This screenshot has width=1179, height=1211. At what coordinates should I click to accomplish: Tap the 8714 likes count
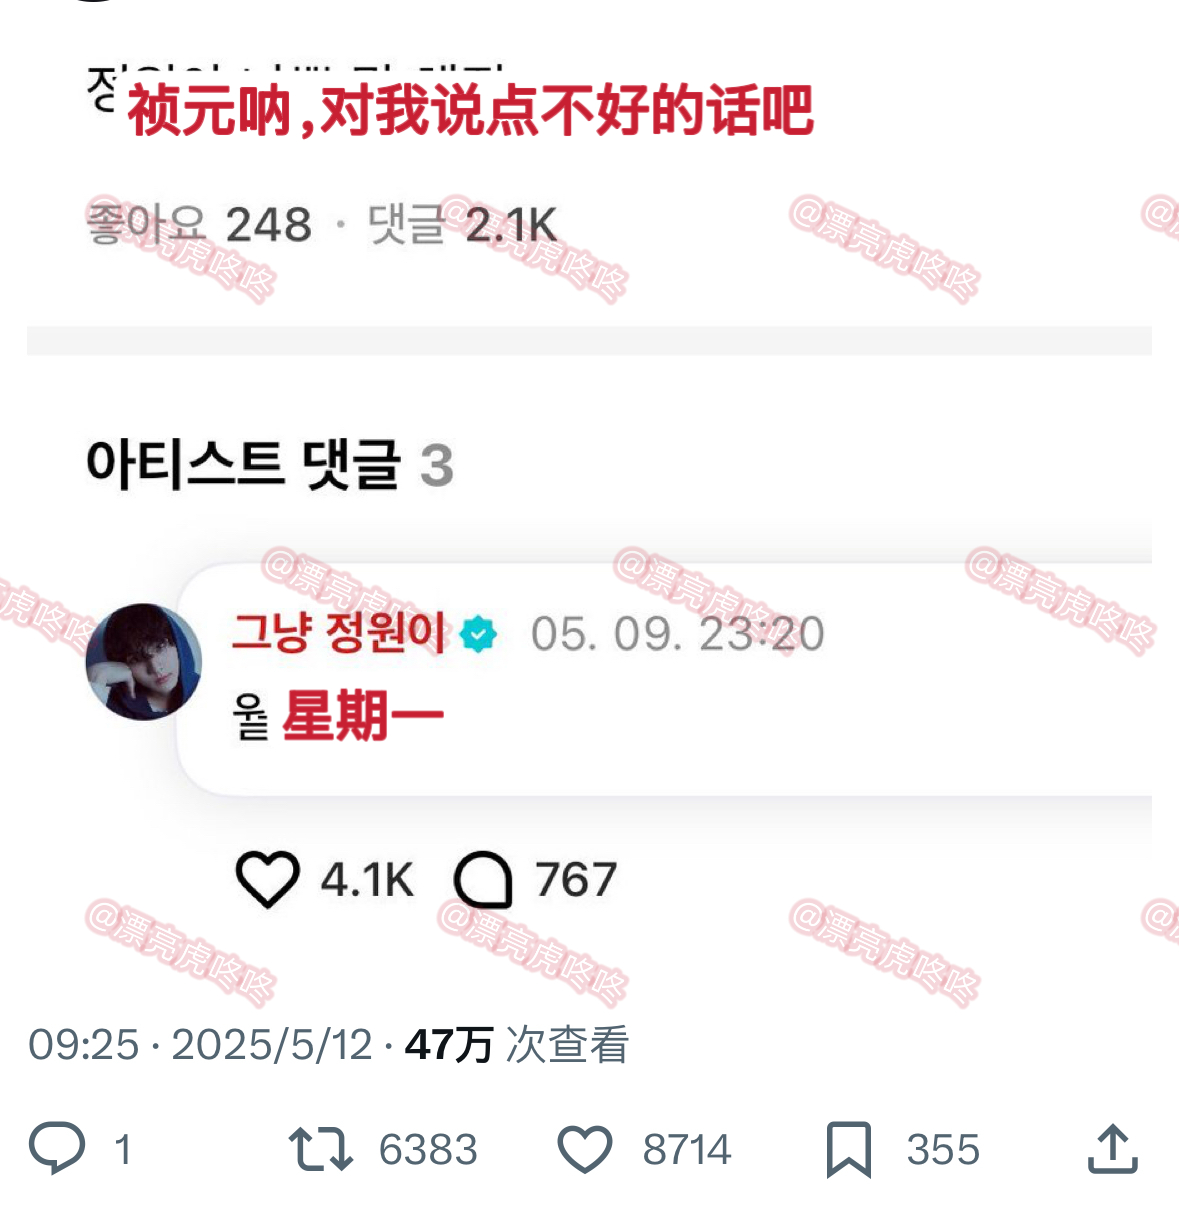coord(687,1149)
